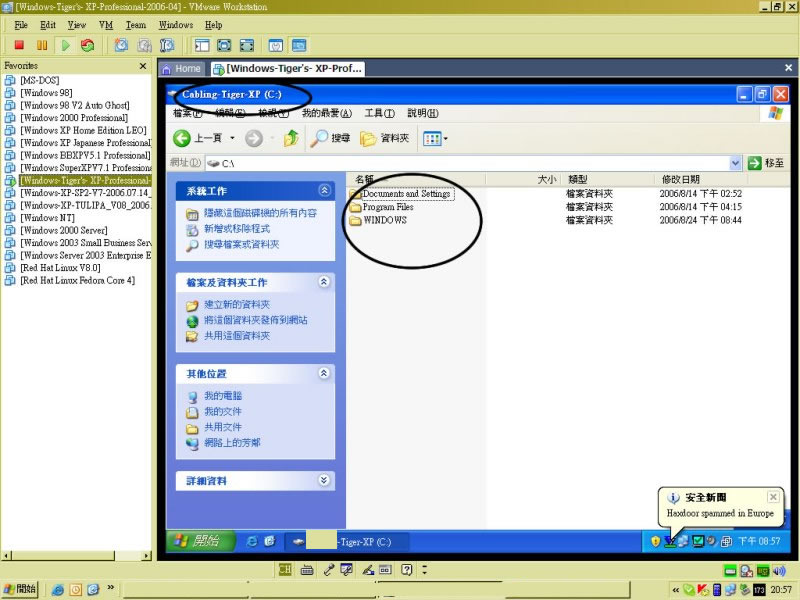Viewport: 800px width, 600px height.
Task: Click the 新增或移除程式 link
Action: (237, 229)
